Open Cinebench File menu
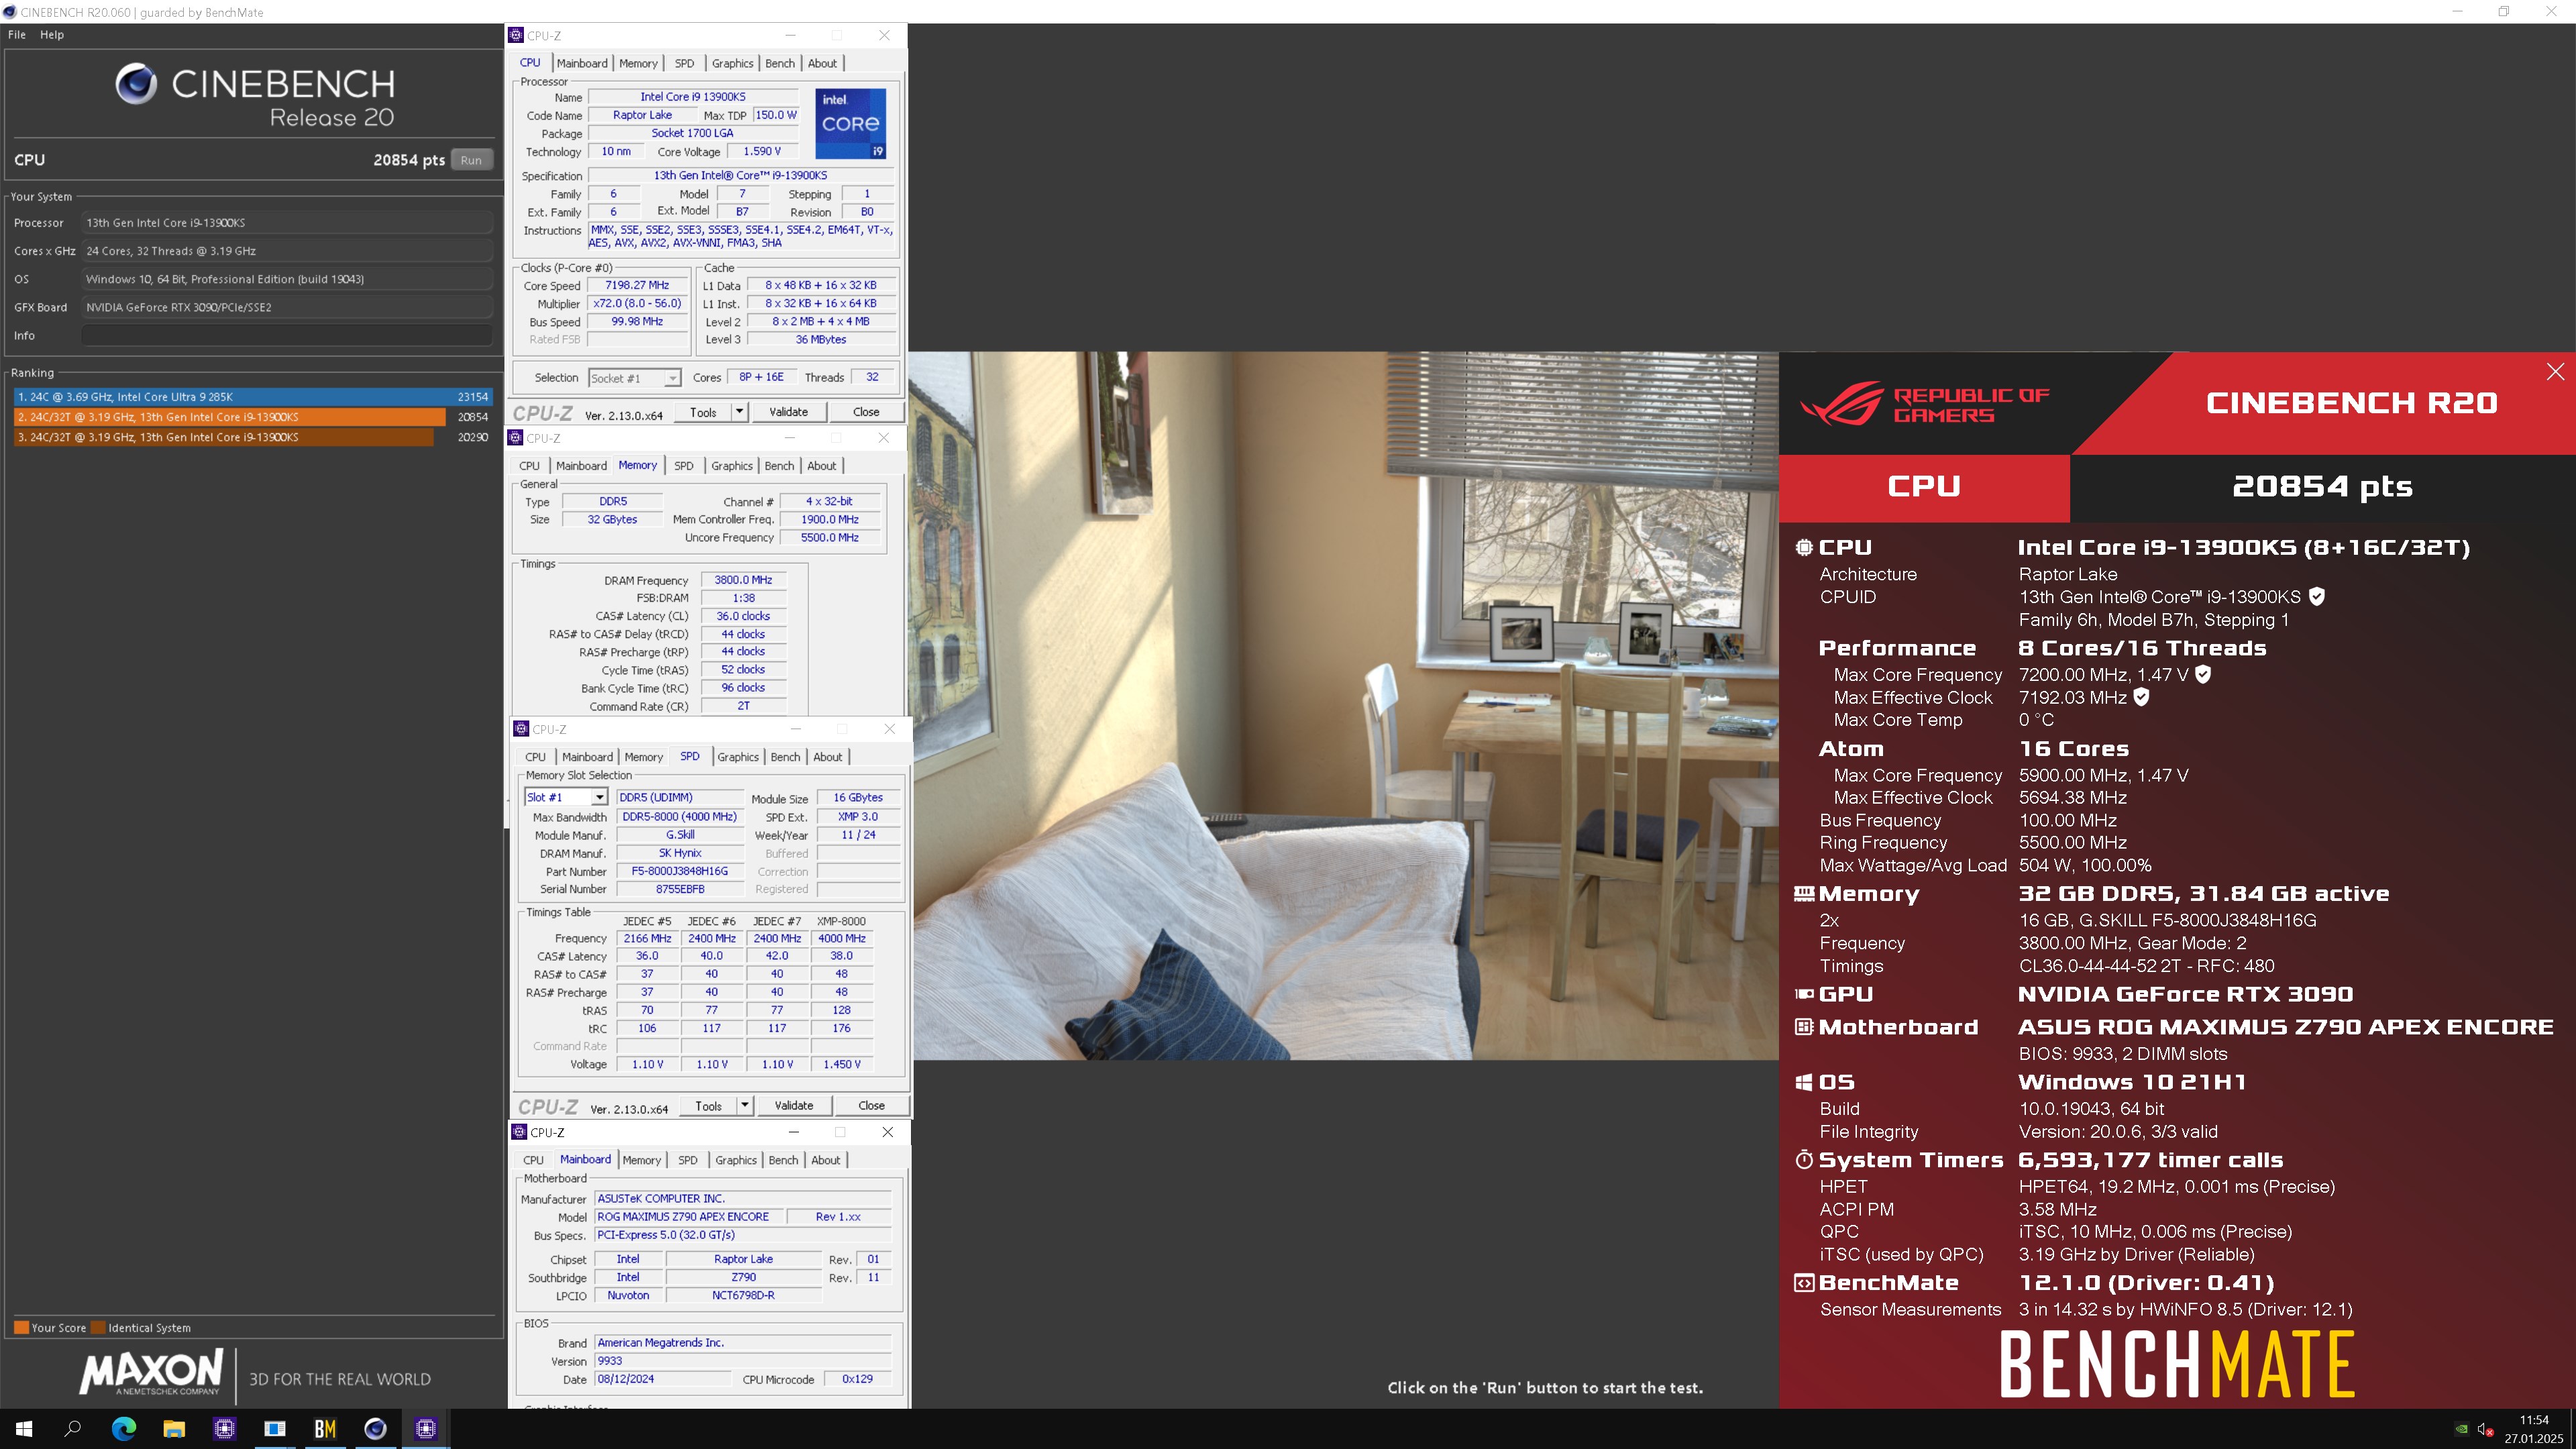 pos(17,35)
